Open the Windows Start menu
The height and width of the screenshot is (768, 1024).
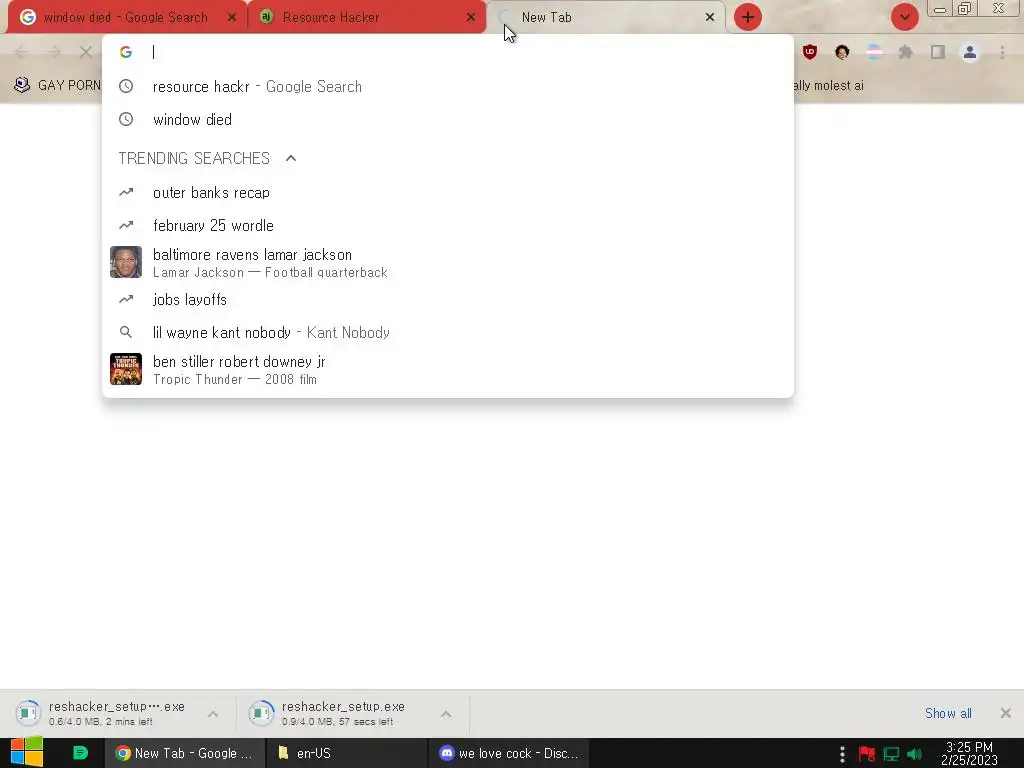pos(26,753)
